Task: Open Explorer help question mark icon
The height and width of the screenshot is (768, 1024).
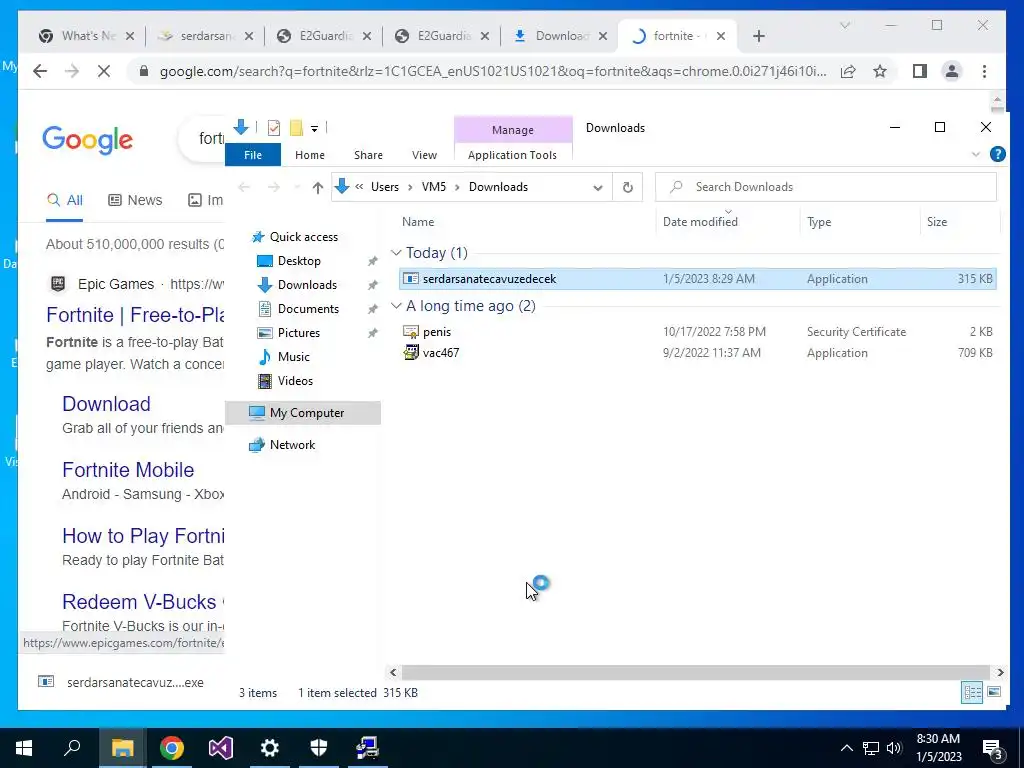Action: (x=997, y=154)
